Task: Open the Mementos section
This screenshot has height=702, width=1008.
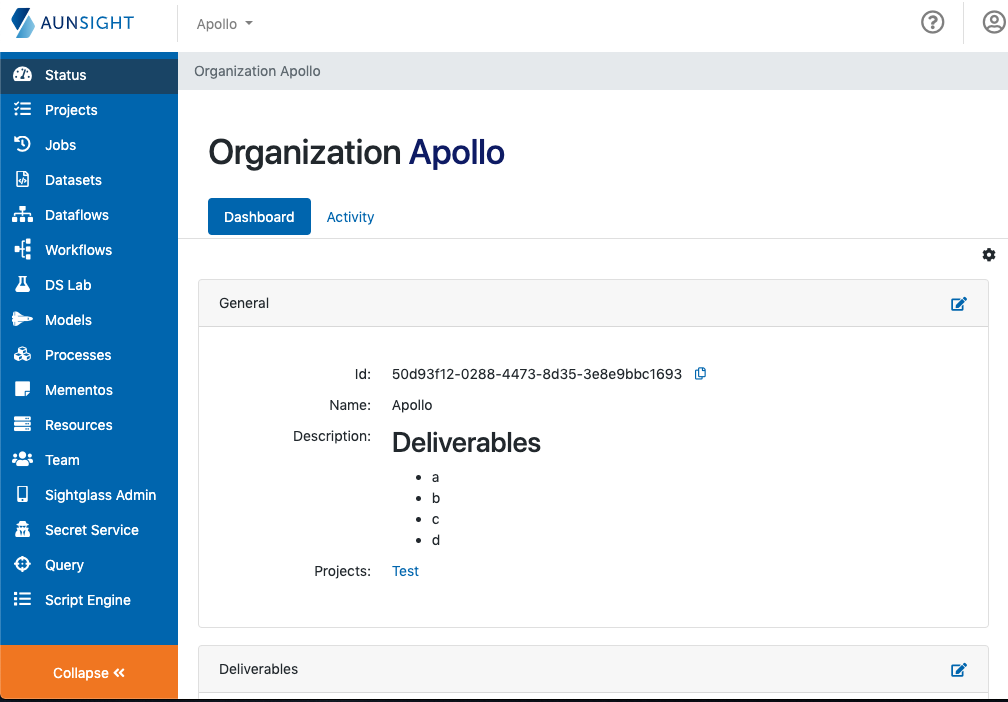Action: pyautogui.click(x=78, y=390)
